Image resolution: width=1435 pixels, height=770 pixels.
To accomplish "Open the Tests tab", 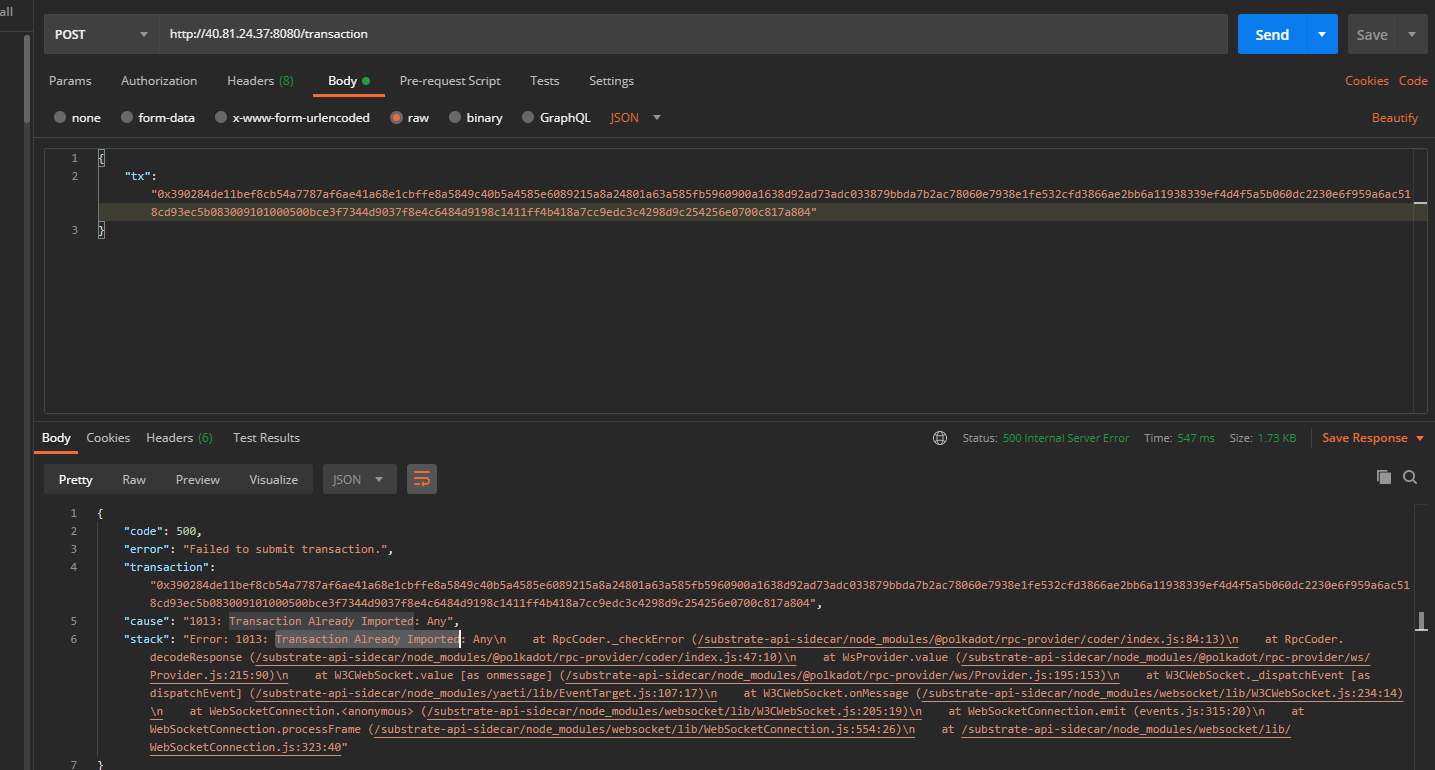I will pos(544,81).
